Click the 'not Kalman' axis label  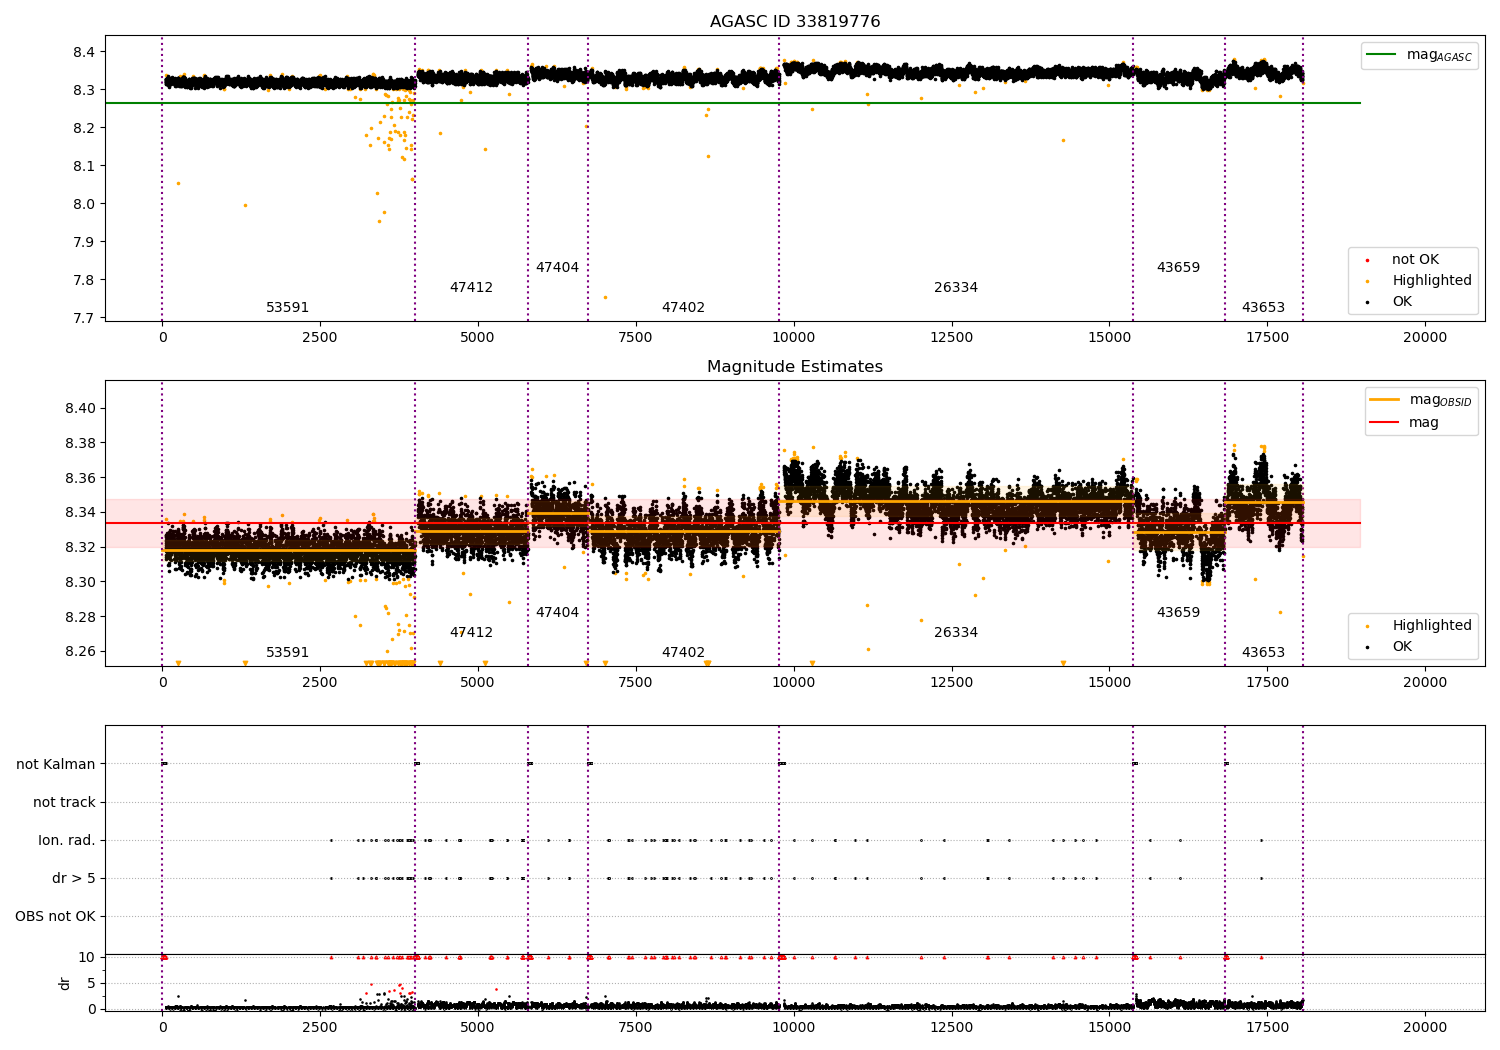point(56,765)
